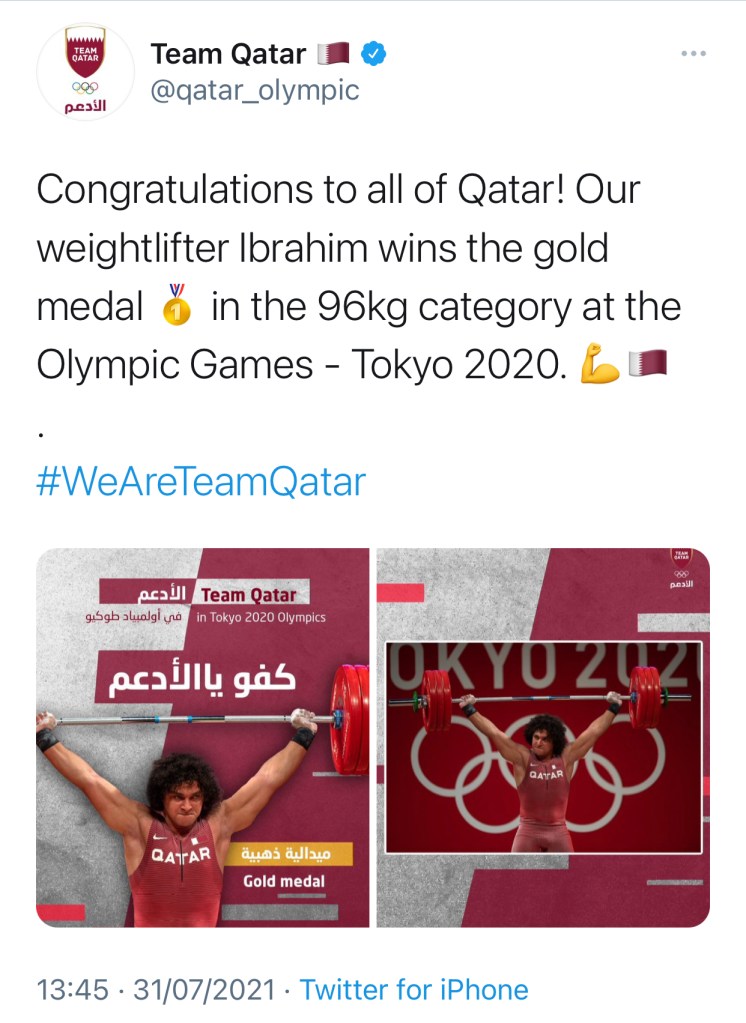Open the three-dot more options menu
Screen dimensions: 746x1023
tap(693, 53)
